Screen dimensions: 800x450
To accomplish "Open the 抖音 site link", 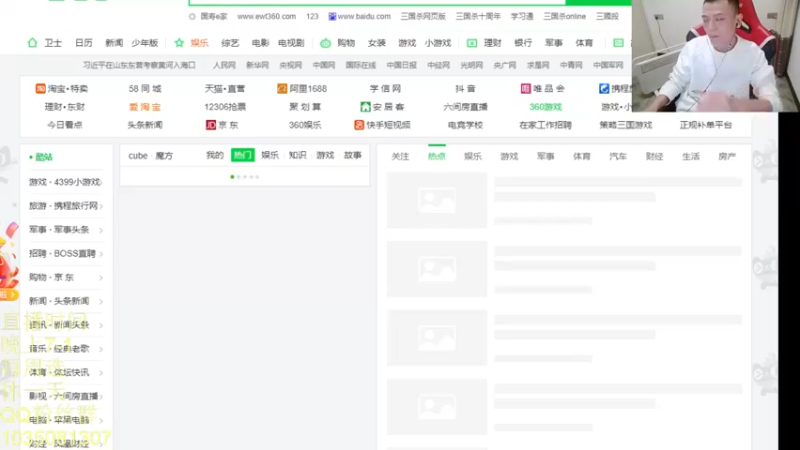I will pyautogui.click(x=465, y=89).
